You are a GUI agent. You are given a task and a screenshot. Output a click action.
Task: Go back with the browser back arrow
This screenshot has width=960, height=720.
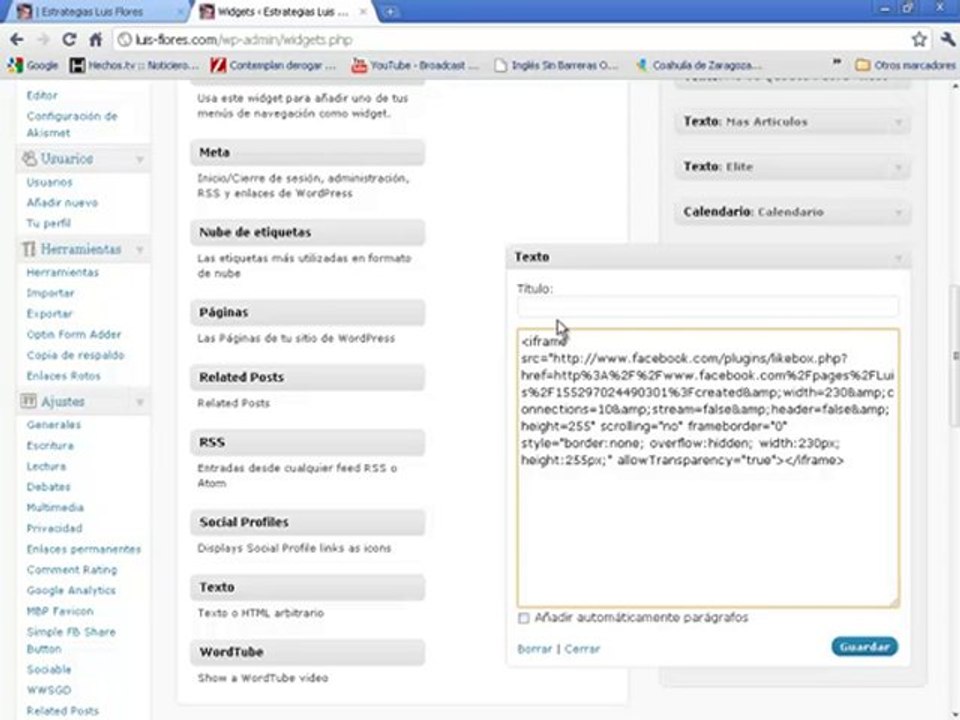coord(17,40)
